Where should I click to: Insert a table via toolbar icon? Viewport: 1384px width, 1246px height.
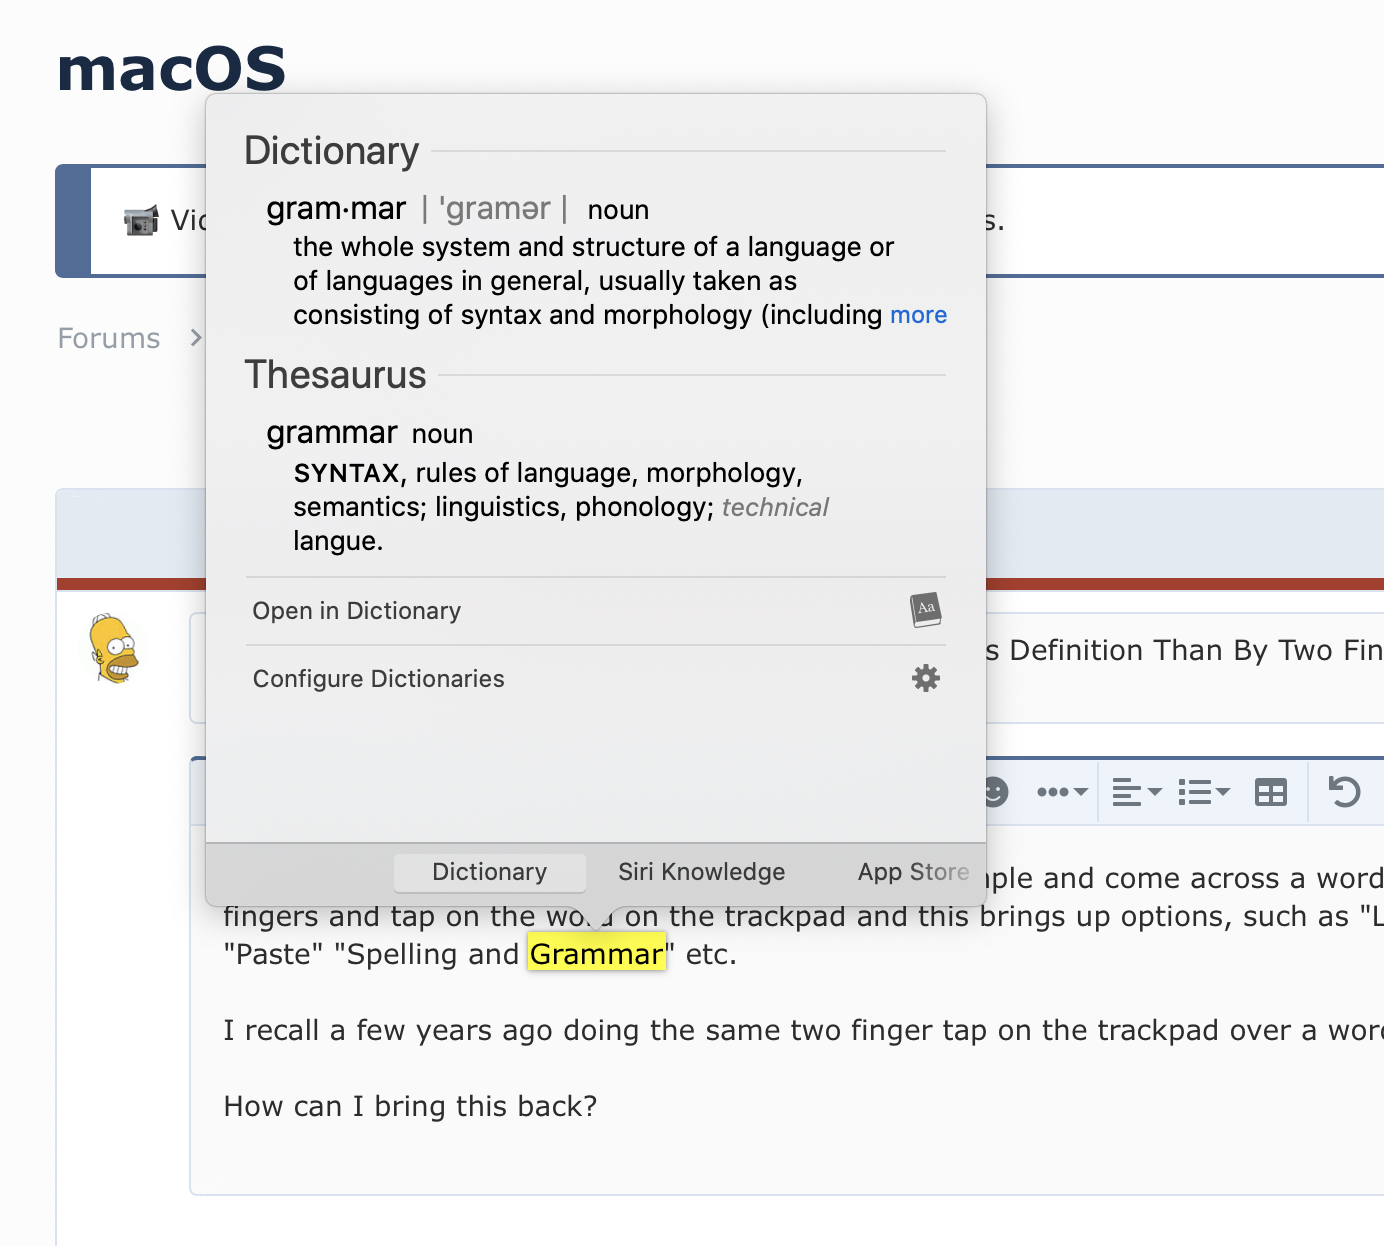tap(1271, 793)
